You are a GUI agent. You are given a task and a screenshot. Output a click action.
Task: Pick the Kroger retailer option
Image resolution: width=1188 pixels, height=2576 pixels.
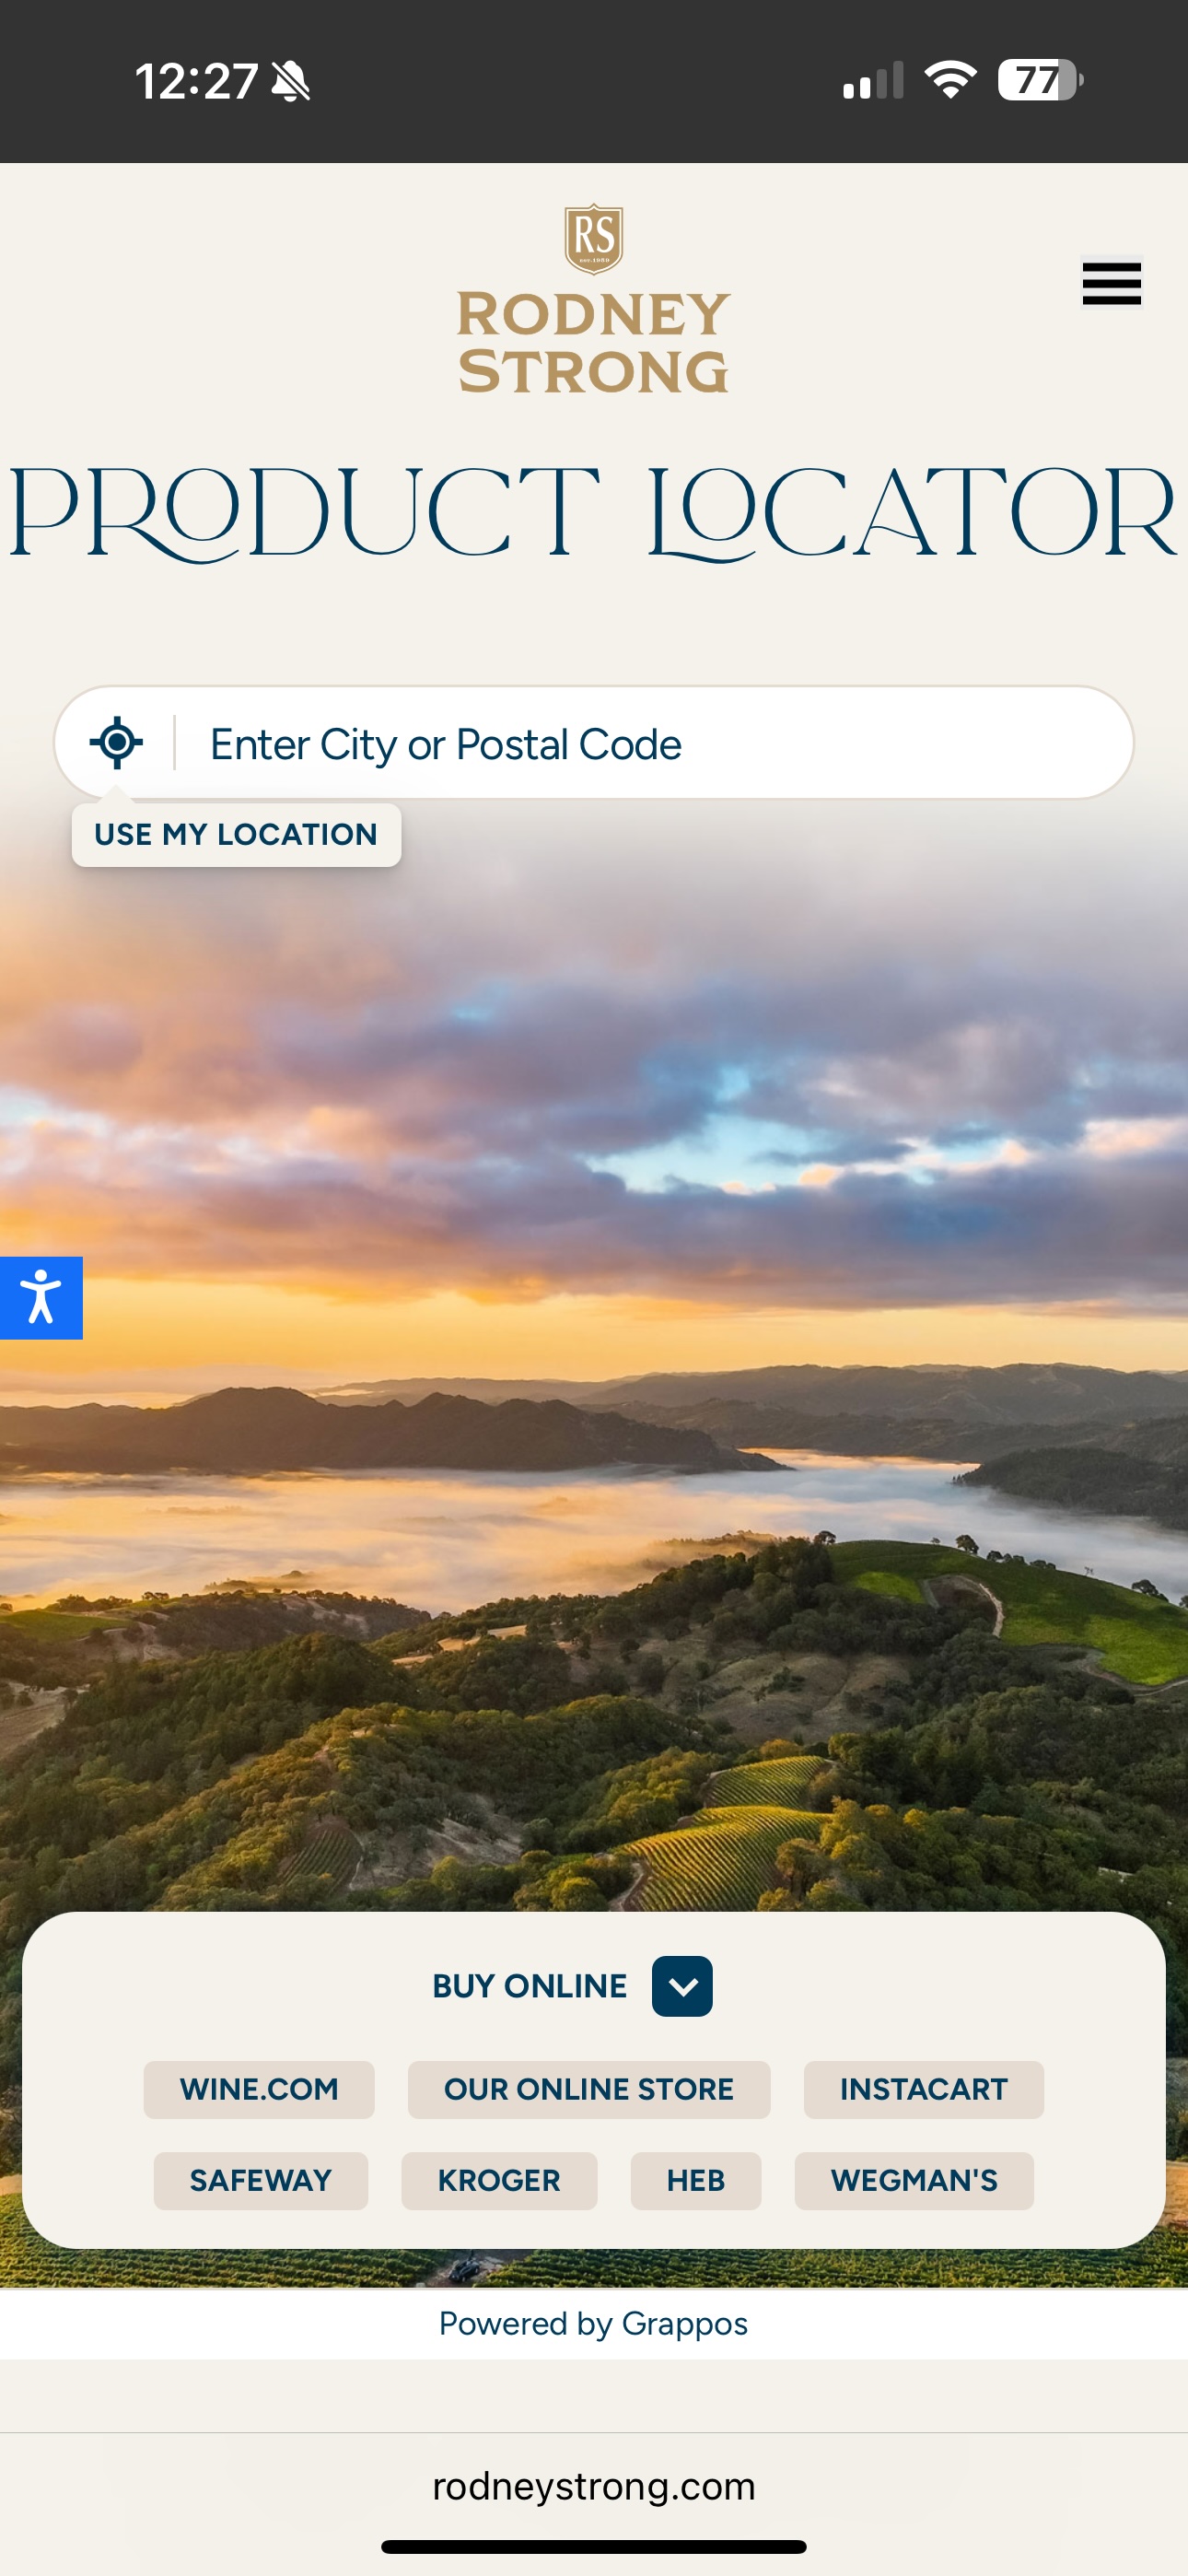click(499, 2180)
